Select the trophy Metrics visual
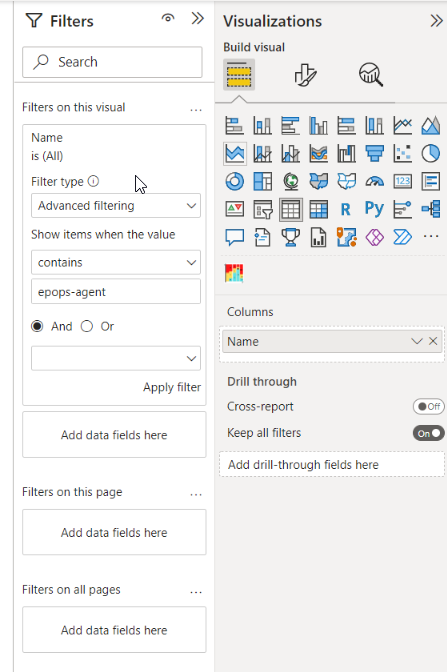 [291, 237]
